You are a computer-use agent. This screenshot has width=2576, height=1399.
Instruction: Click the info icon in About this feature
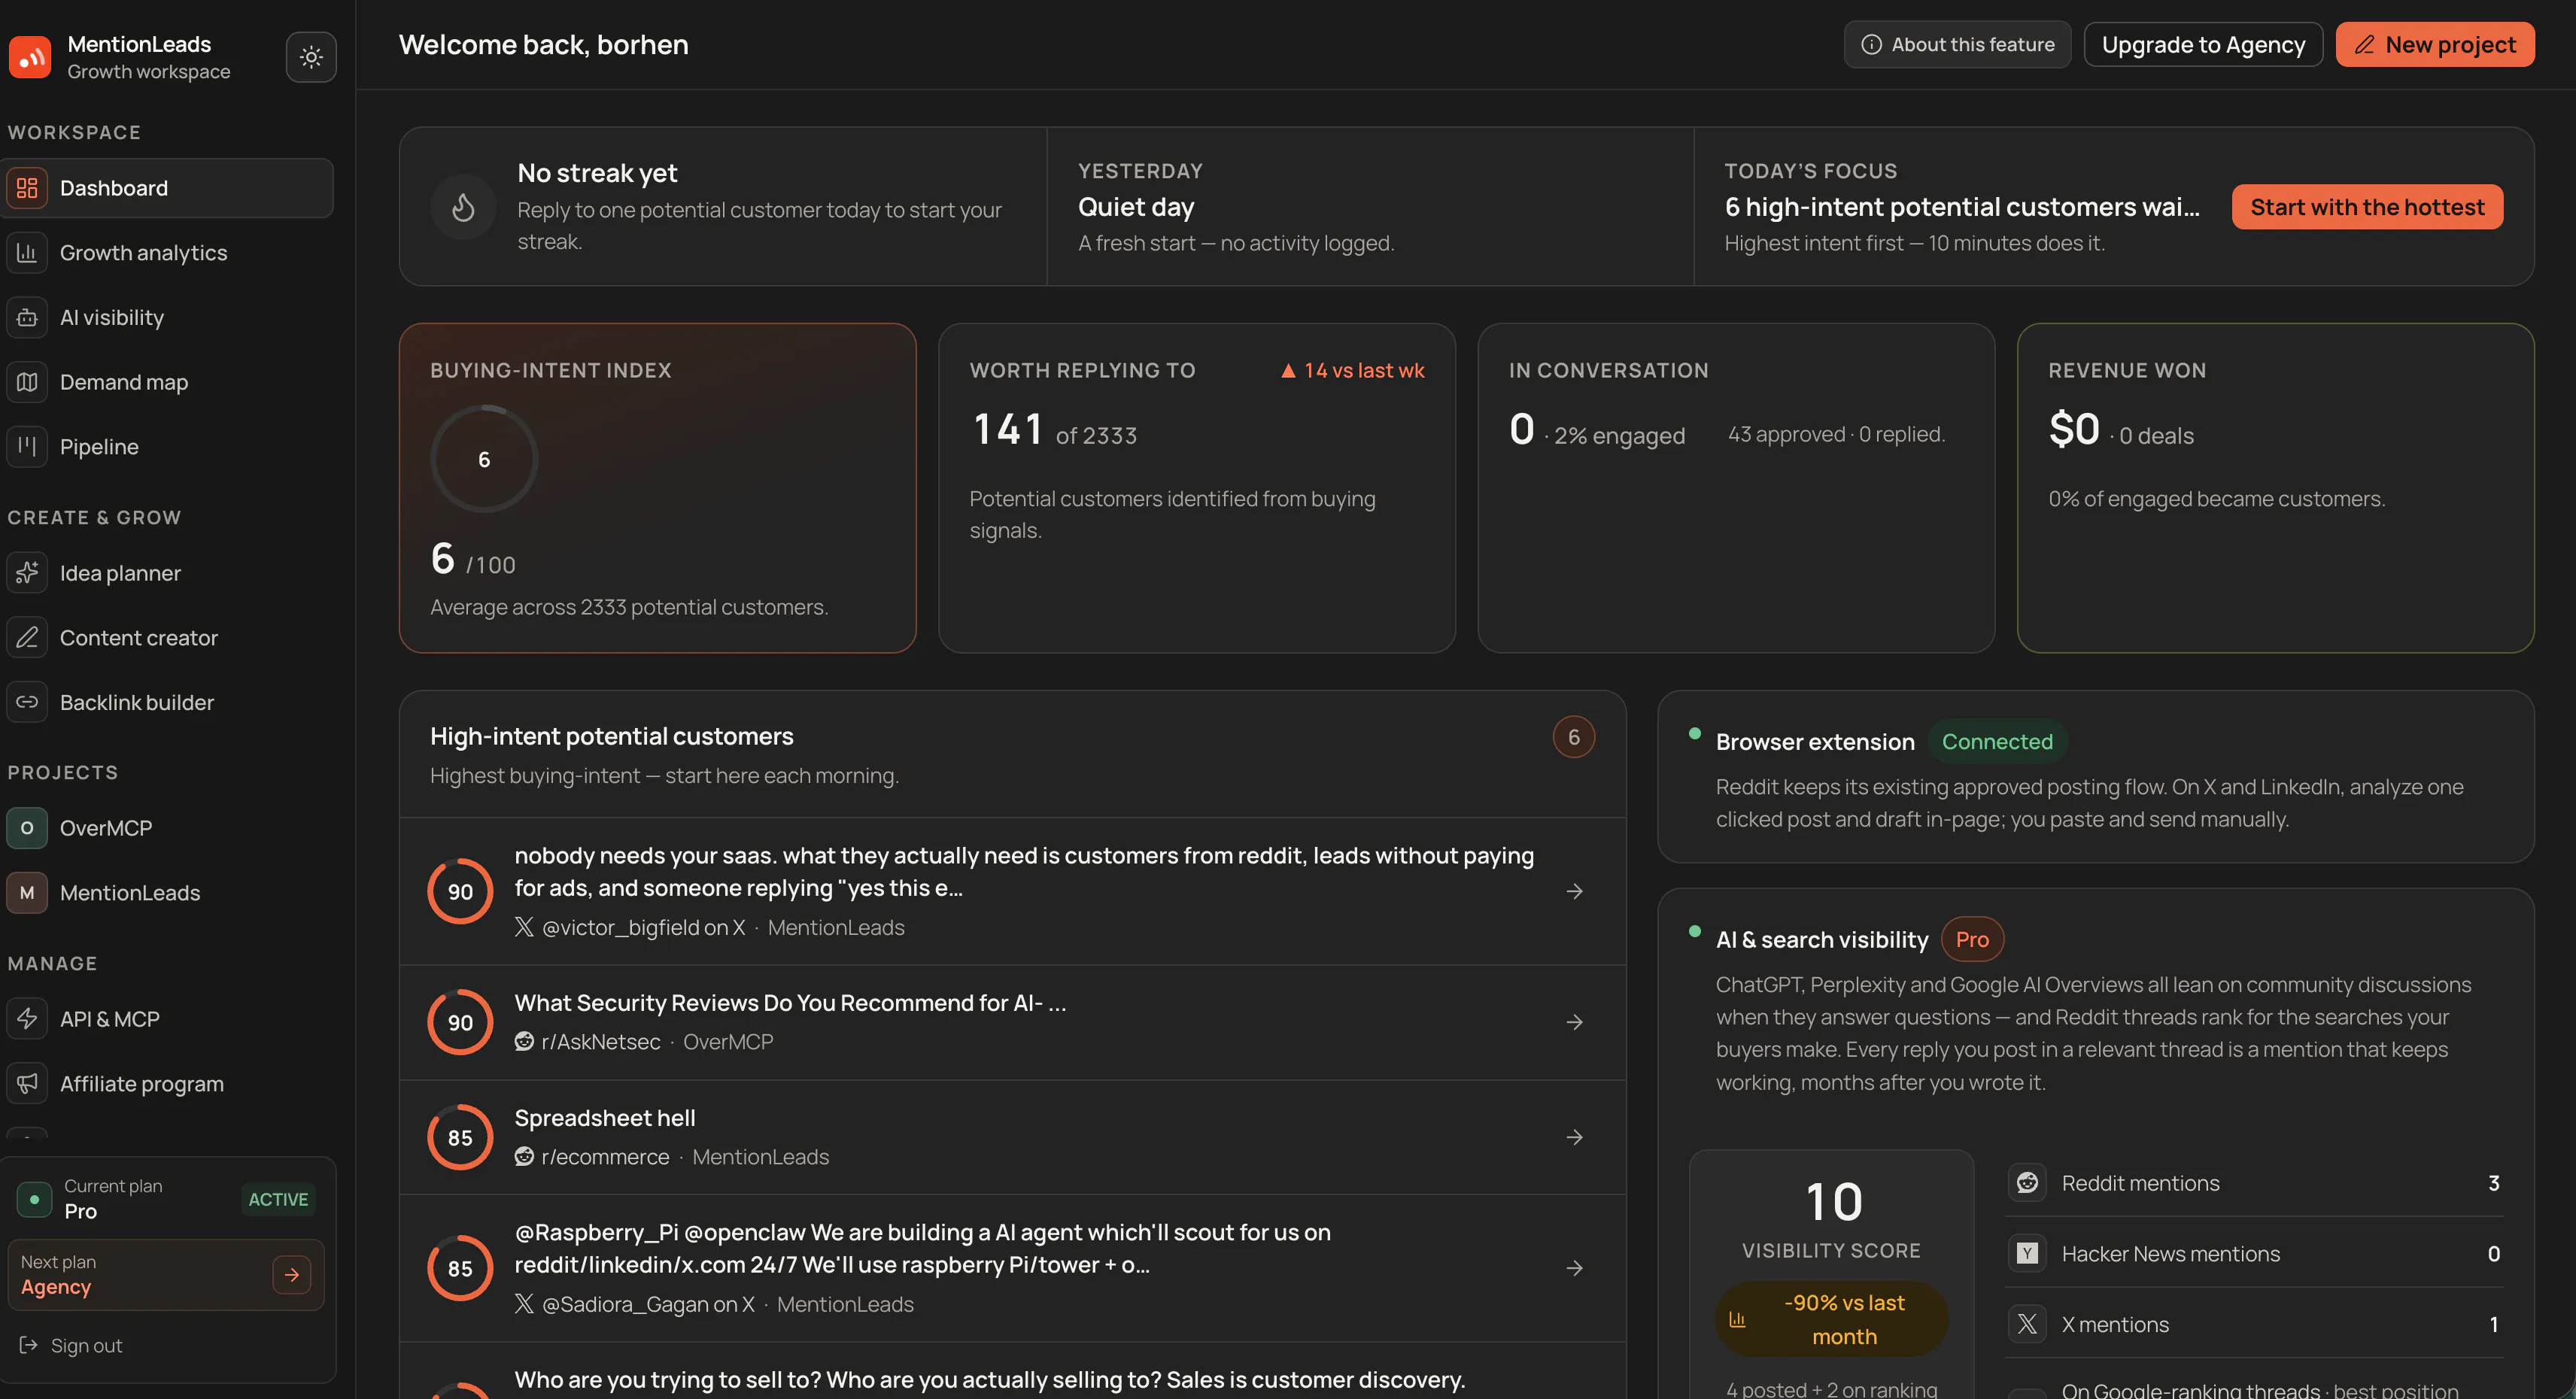pos(1871,45)
